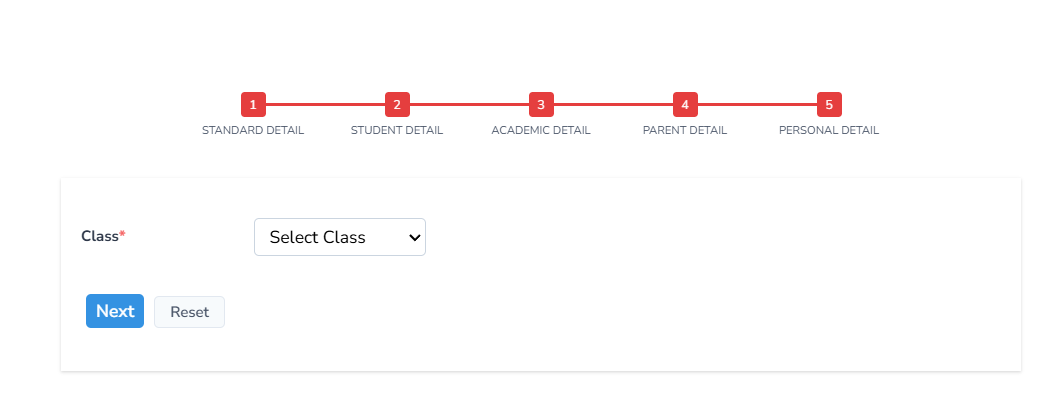Choose the PERSONAL DETAIL step label
Screen dimensions: 1057x407
pos(829,131)
